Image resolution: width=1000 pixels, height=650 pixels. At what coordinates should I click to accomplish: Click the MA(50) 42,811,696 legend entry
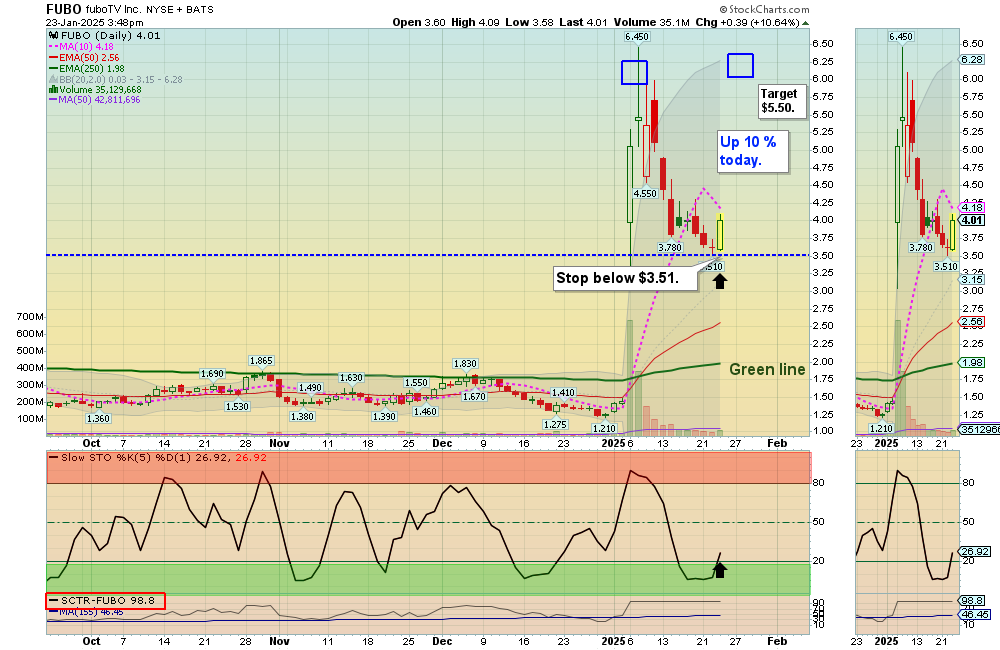point(94,100)
